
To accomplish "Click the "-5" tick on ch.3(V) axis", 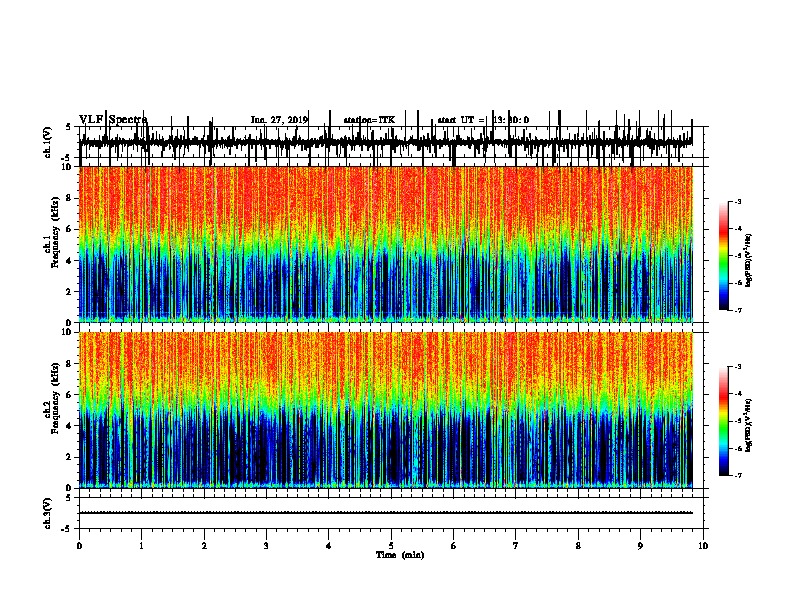I will pos(68,529).
